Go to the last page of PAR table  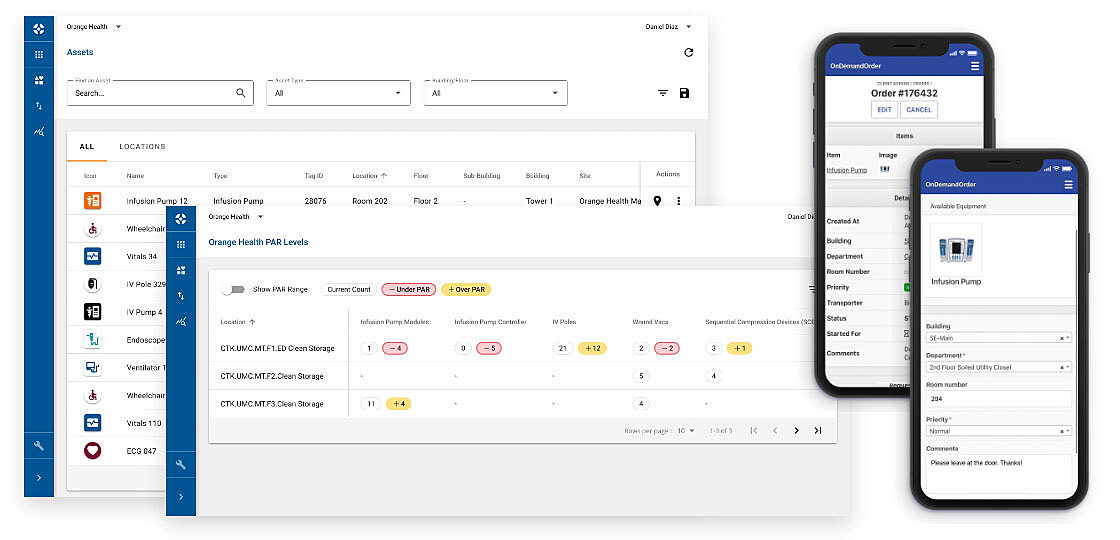click(817, 431)
